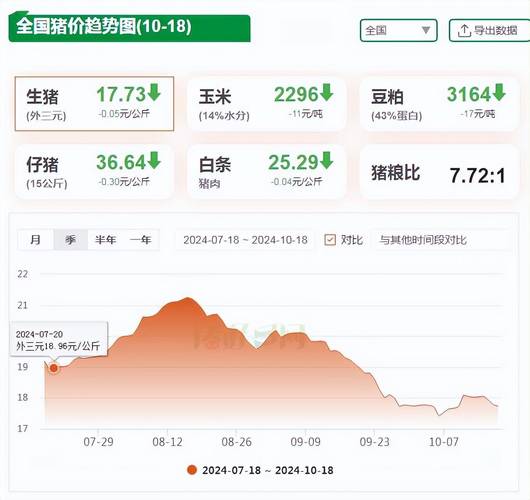Select the 玉米 (14%水分) price card
530x500 pixels.
point(267,103)
